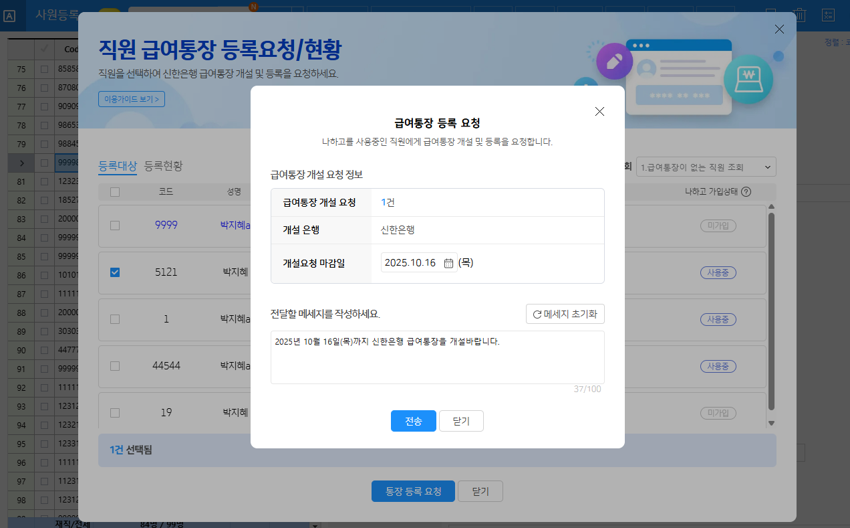
Task: Open the 급여통장이 없는 직원 조회 dropdown
Action: tap(706, 167)
